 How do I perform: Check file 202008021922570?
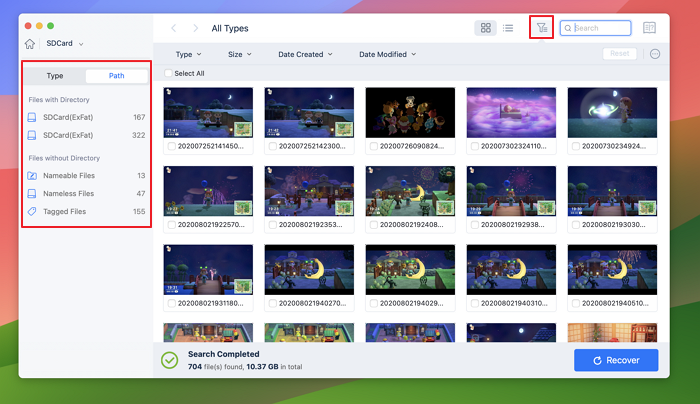(x=172, y=225)
